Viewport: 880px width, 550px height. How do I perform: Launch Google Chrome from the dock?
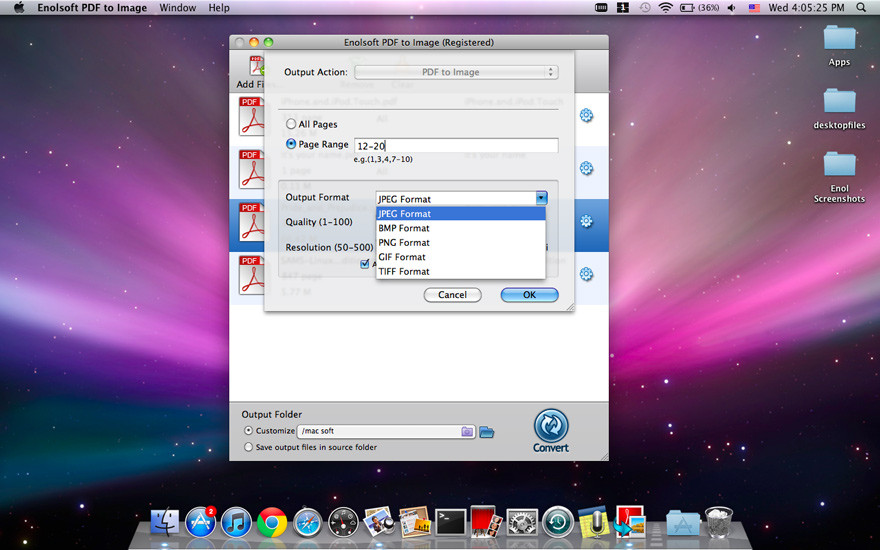pos(272,522)
